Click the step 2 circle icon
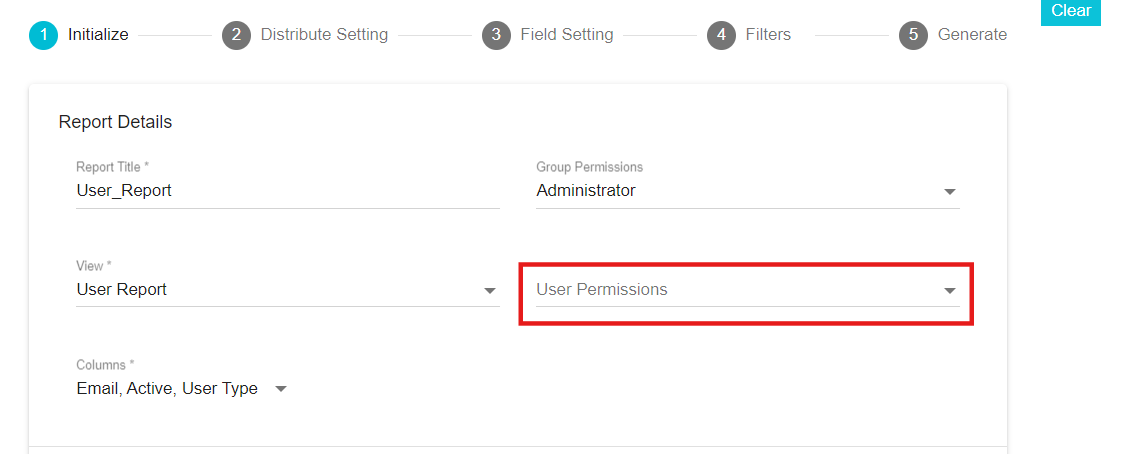The image size is (1131, 454). tap(237, 35)
